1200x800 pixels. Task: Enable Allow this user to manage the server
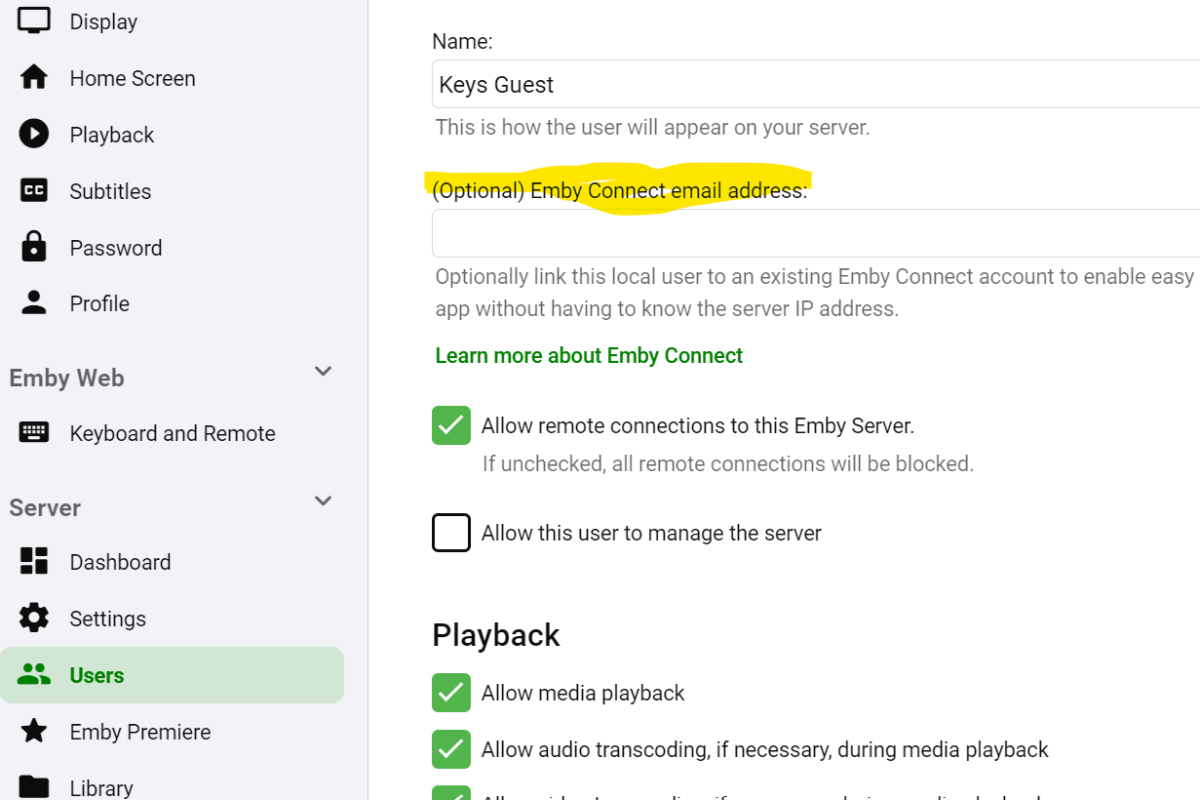click(451, 533)
